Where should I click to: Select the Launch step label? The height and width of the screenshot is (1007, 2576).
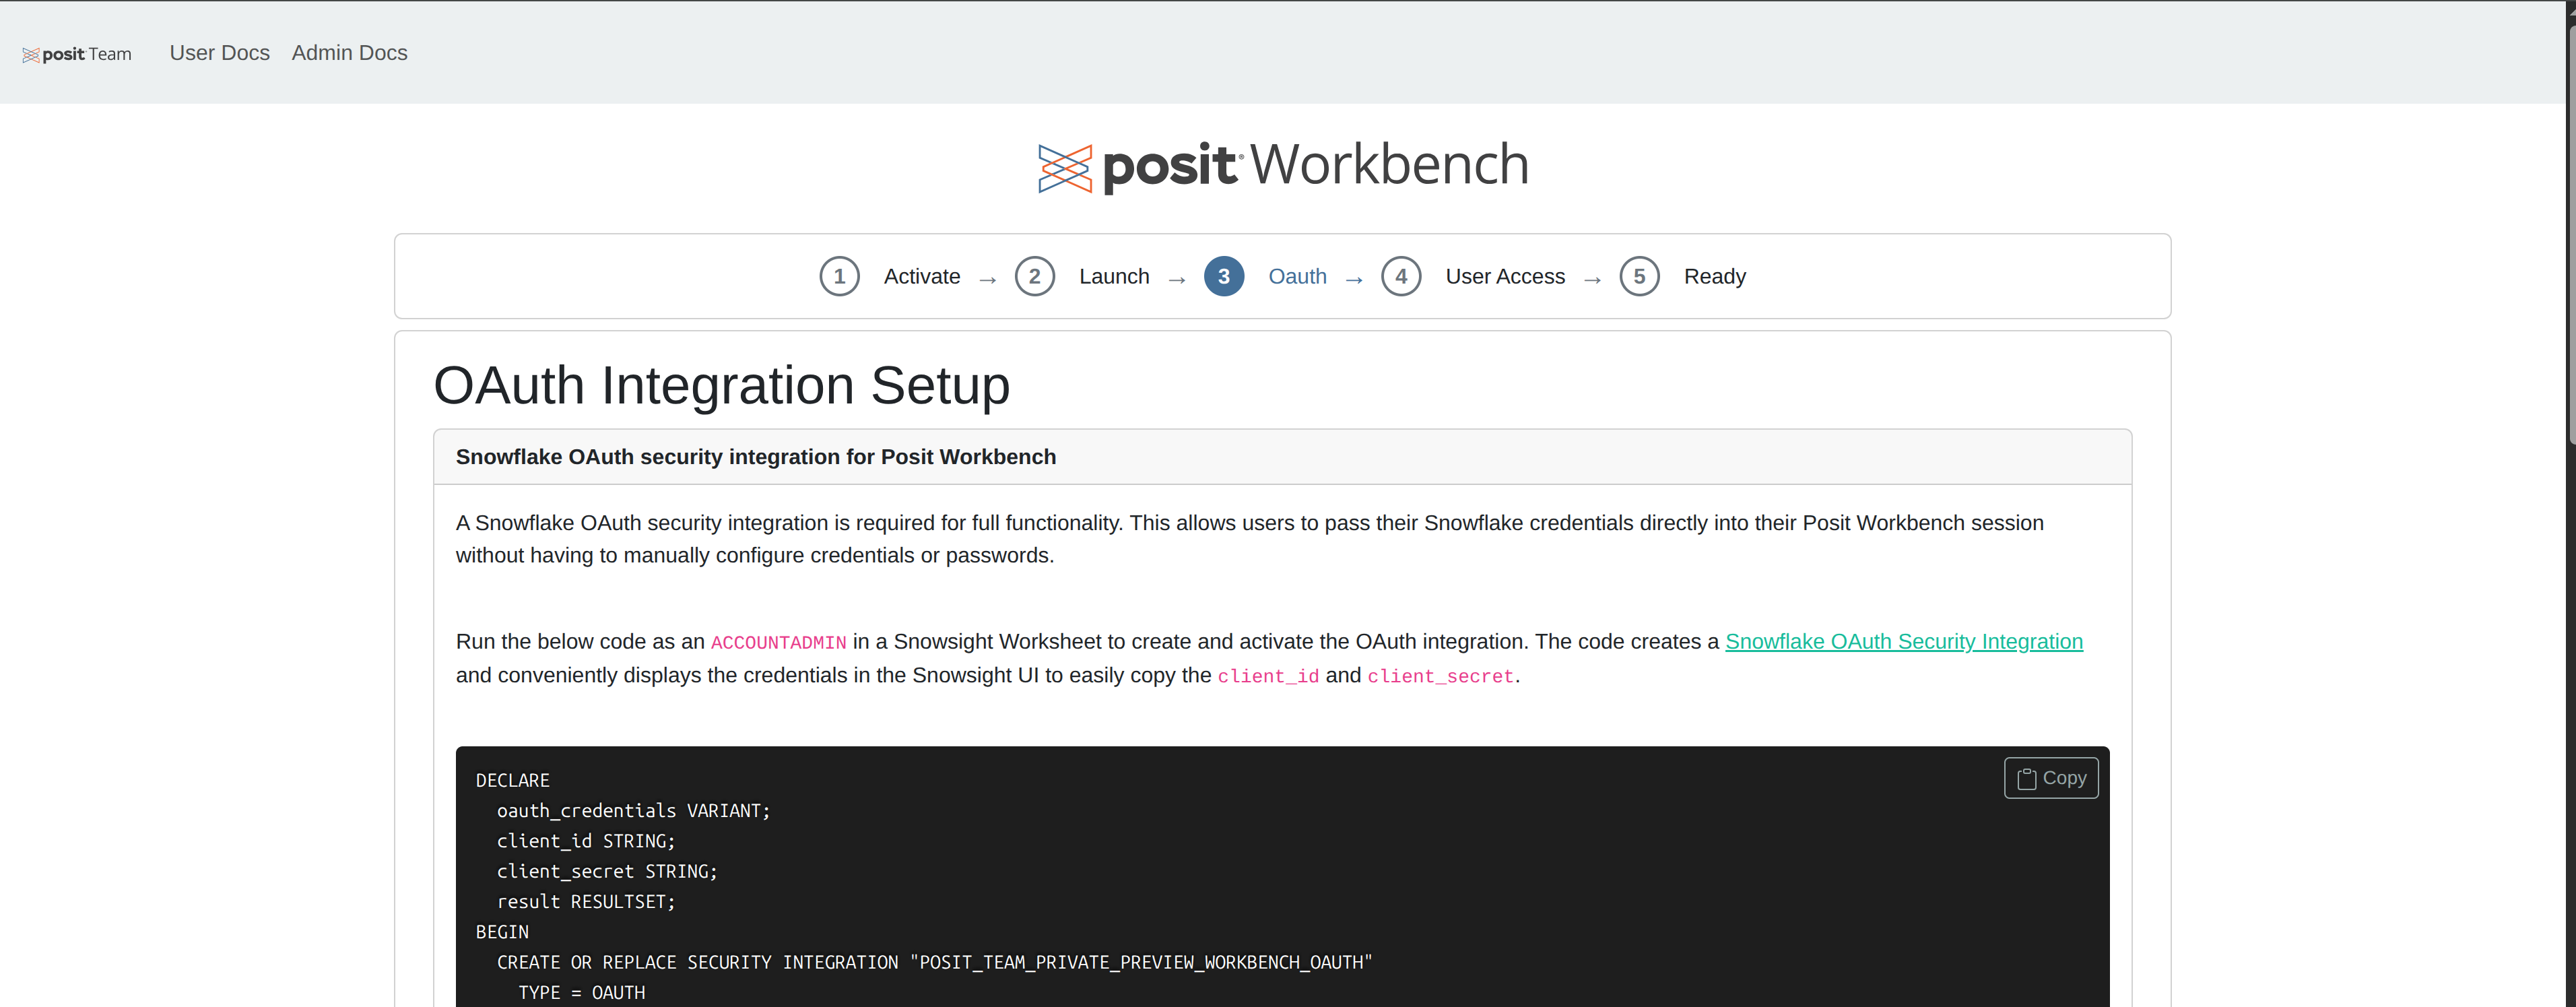tap(1114, 277)
